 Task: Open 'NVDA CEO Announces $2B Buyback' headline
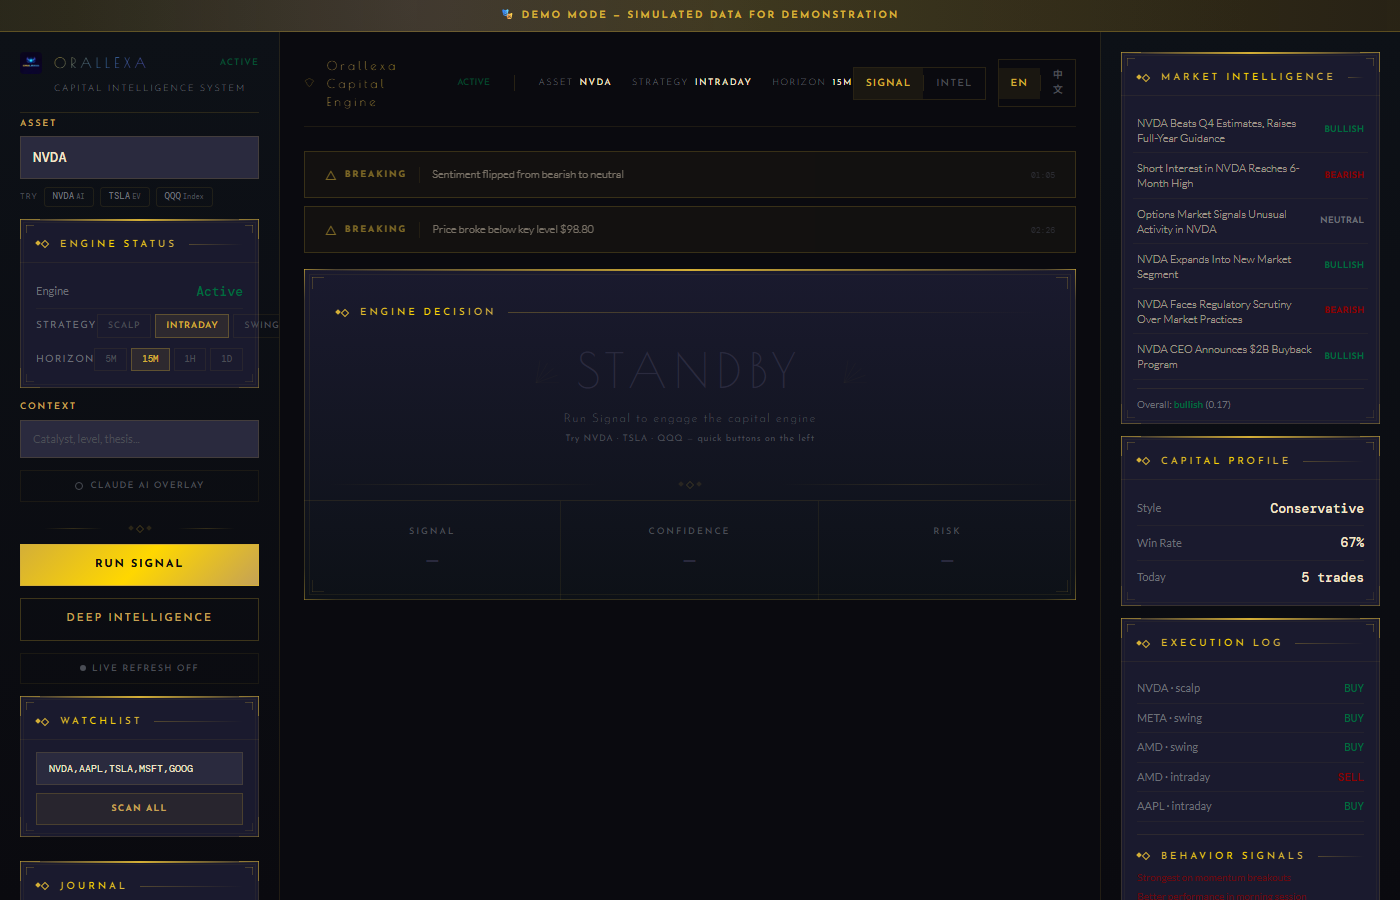click(1224, 357)
